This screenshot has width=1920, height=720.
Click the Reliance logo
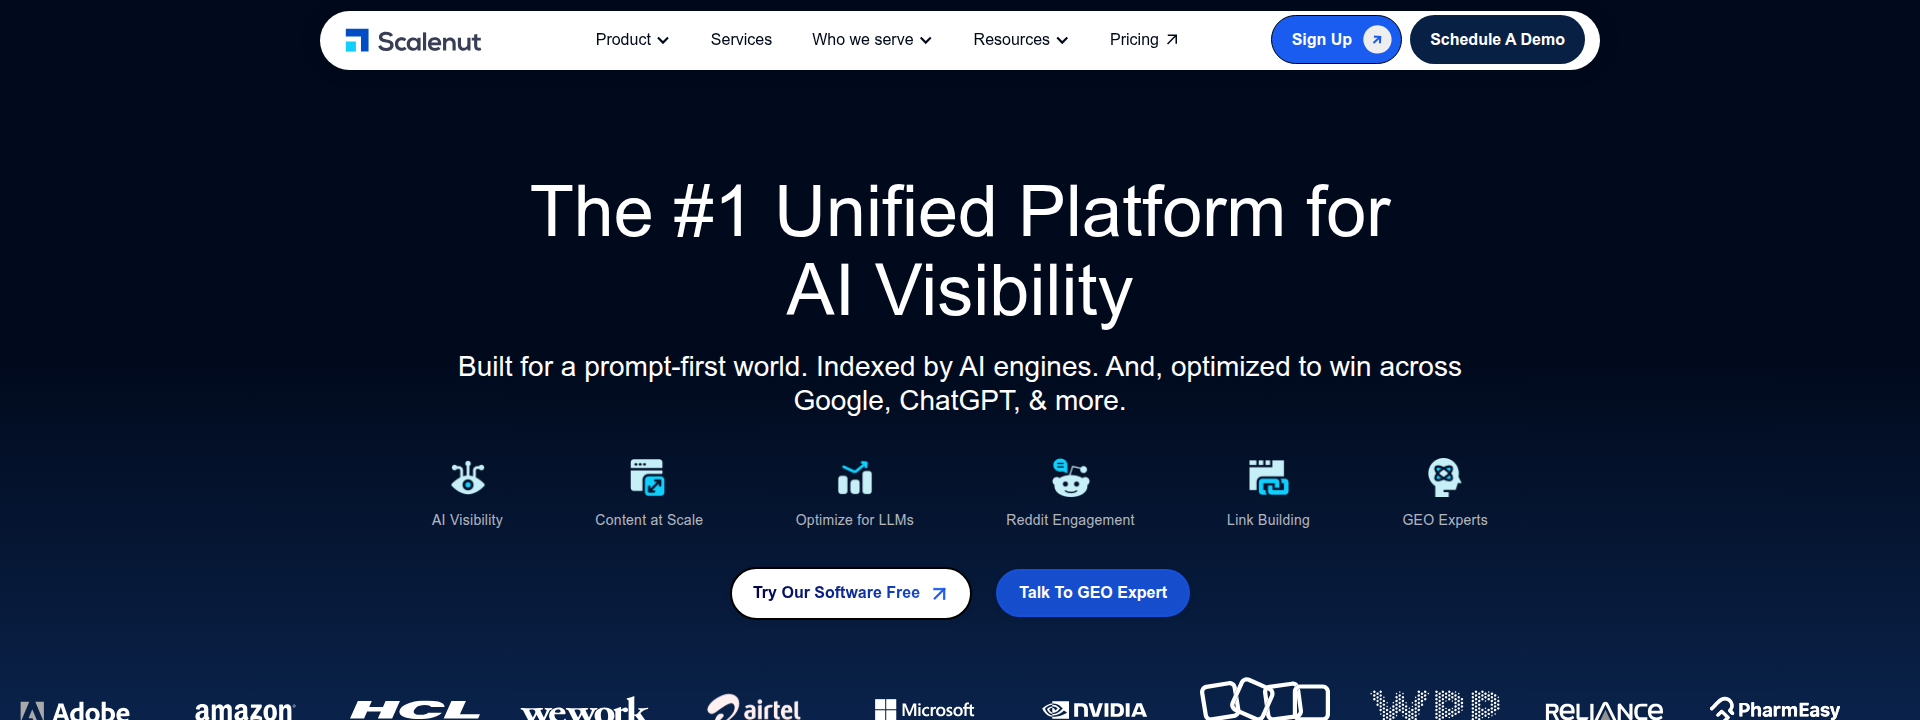click(x=1604, y=710)
